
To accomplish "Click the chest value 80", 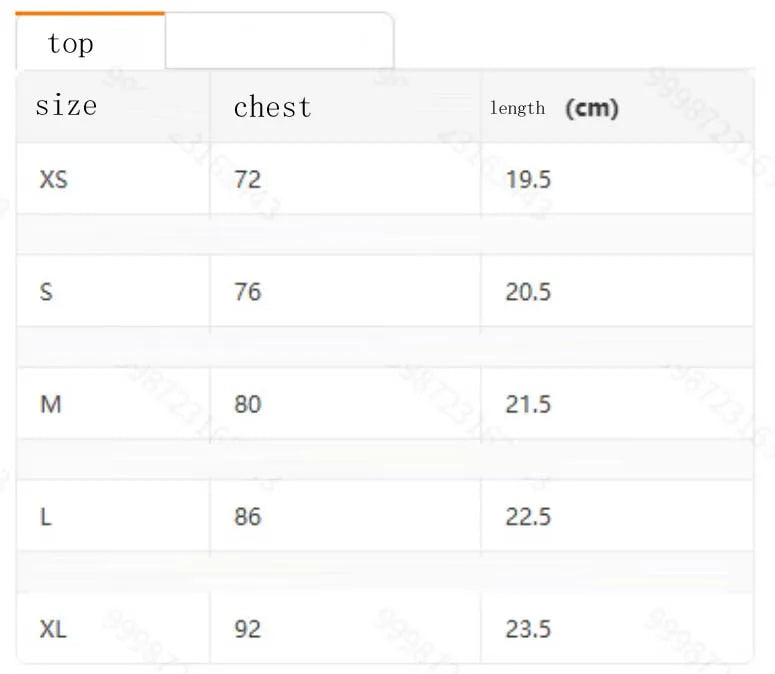I will (x=247, y=404).
